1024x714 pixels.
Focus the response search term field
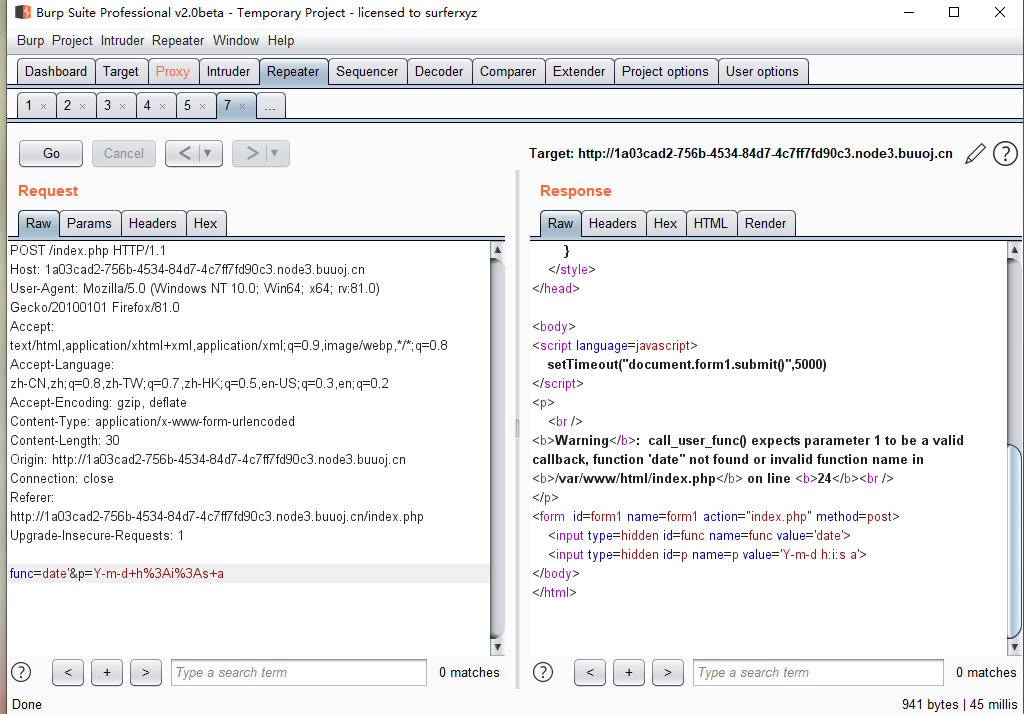coord(818,672)
